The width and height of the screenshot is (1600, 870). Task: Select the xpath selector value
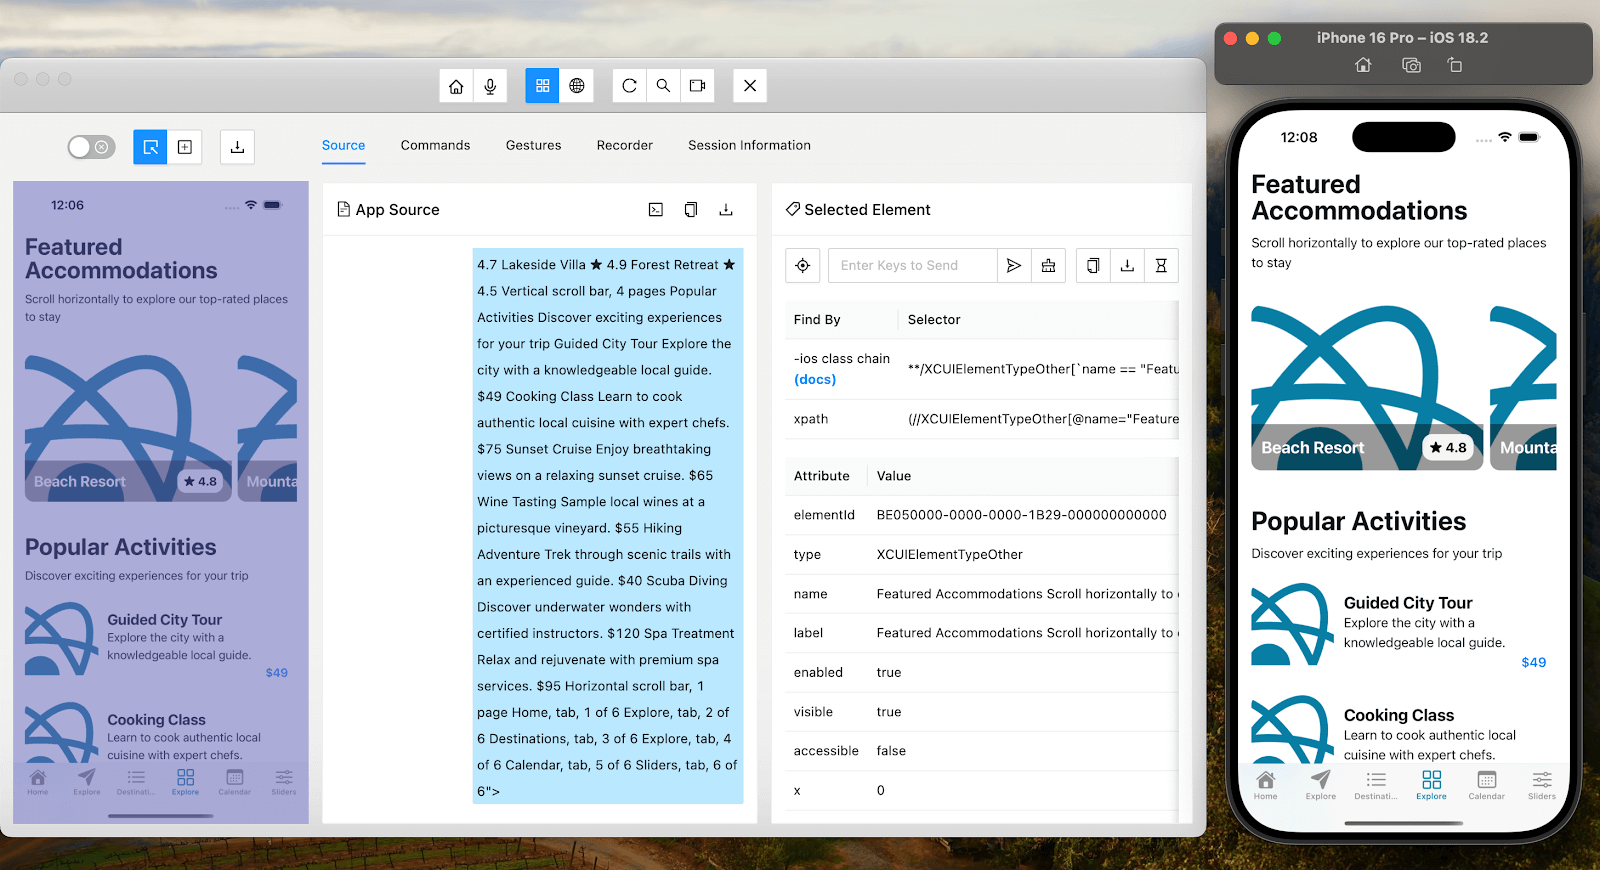[x=1043, y=419]
